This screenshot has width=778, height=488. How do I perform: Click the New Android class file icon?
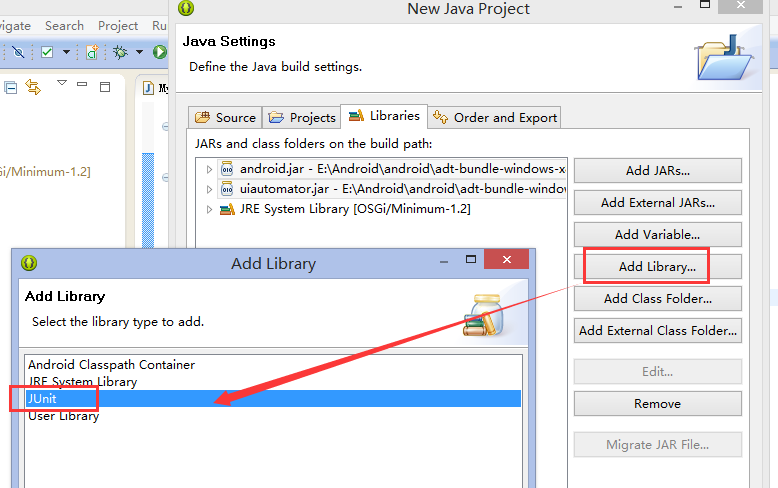(x=92, y=52)
